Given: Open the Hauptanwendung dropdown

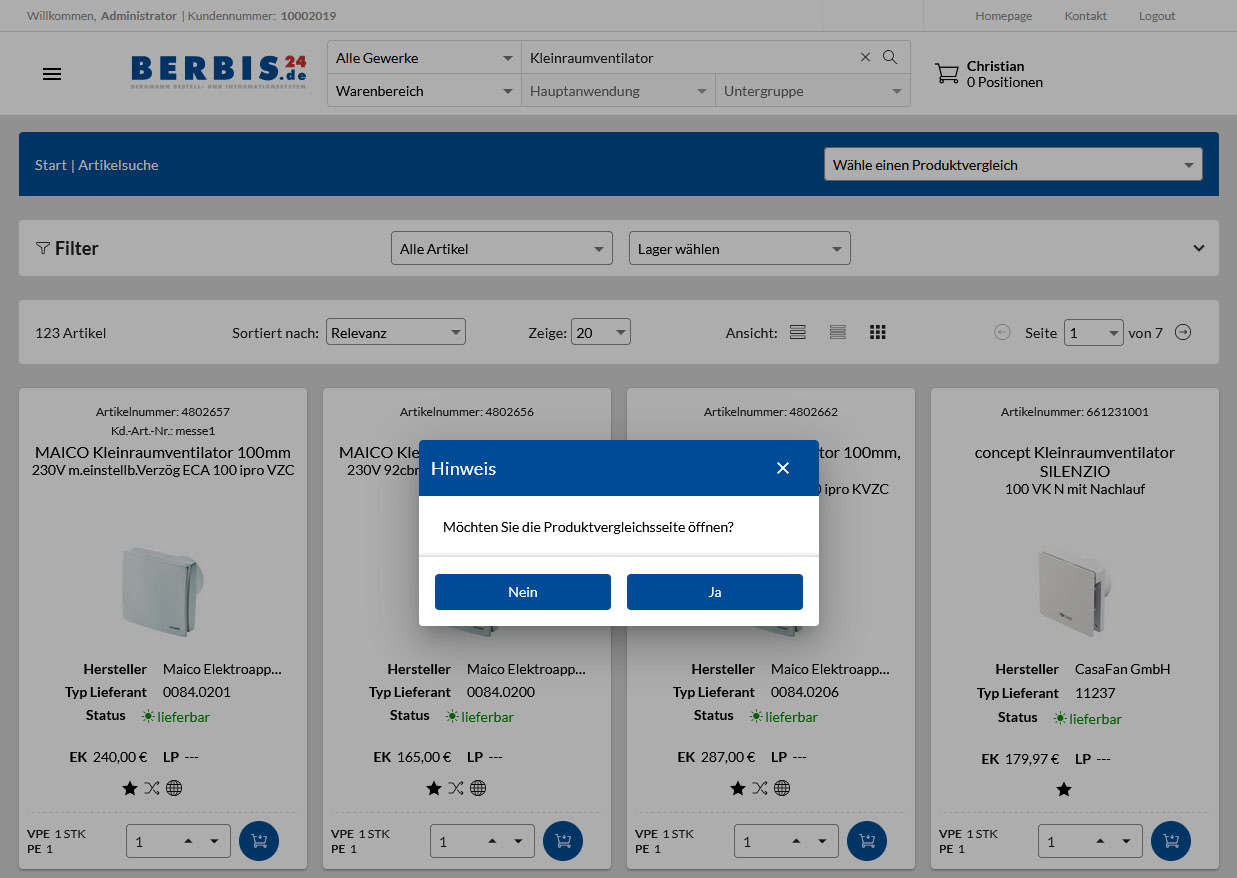Looking at the screenshot, I should pyautogui.click(x=618, y=91).
